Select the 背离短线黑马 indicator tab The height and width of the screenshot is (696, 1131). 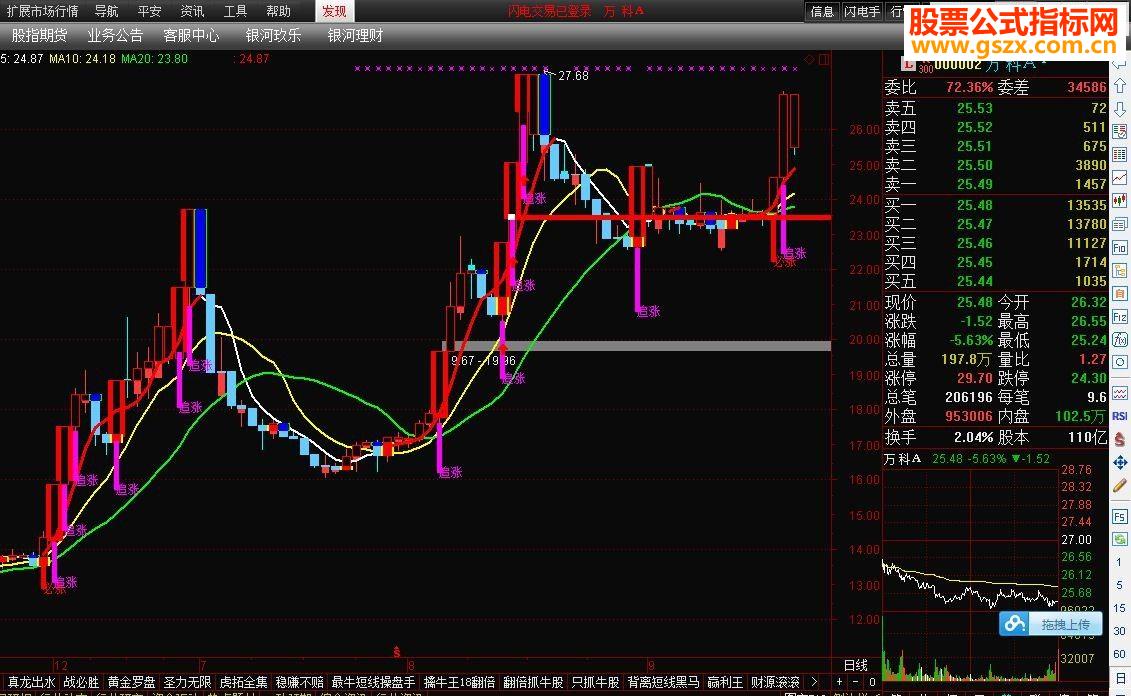664,682
